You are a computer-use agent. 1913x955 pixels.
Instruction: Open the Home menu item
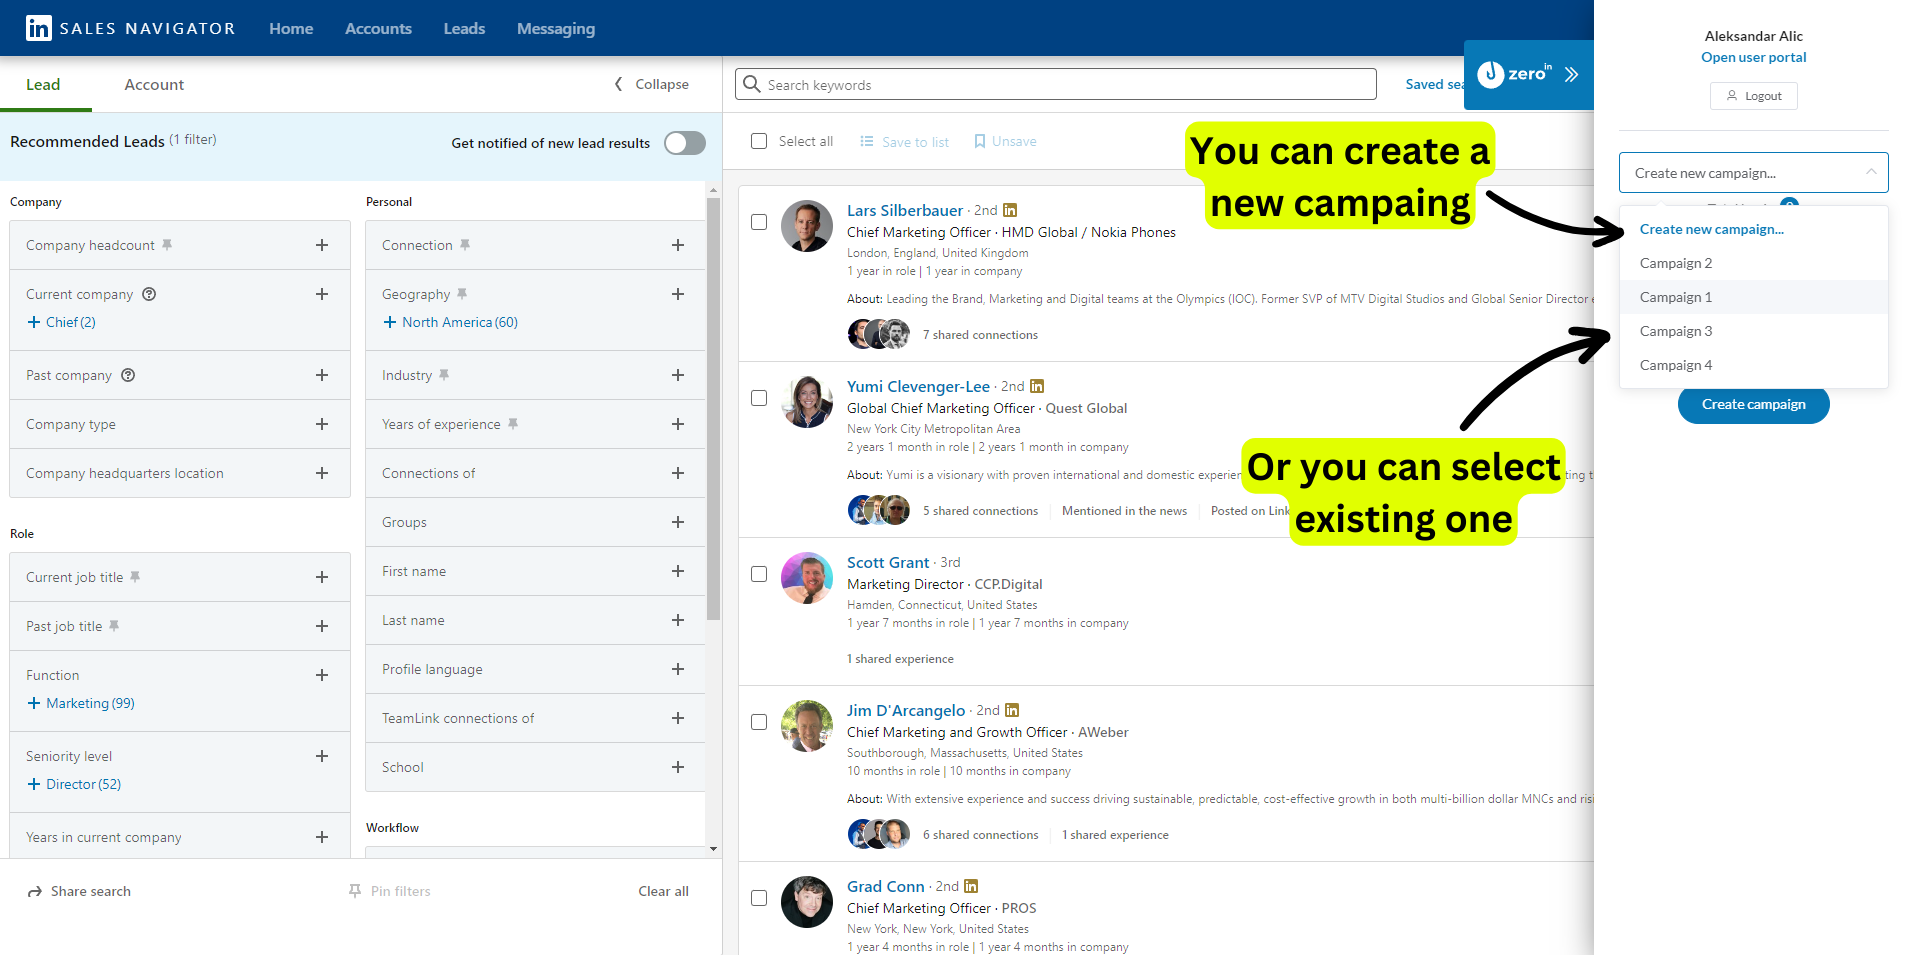pos(291,28)
